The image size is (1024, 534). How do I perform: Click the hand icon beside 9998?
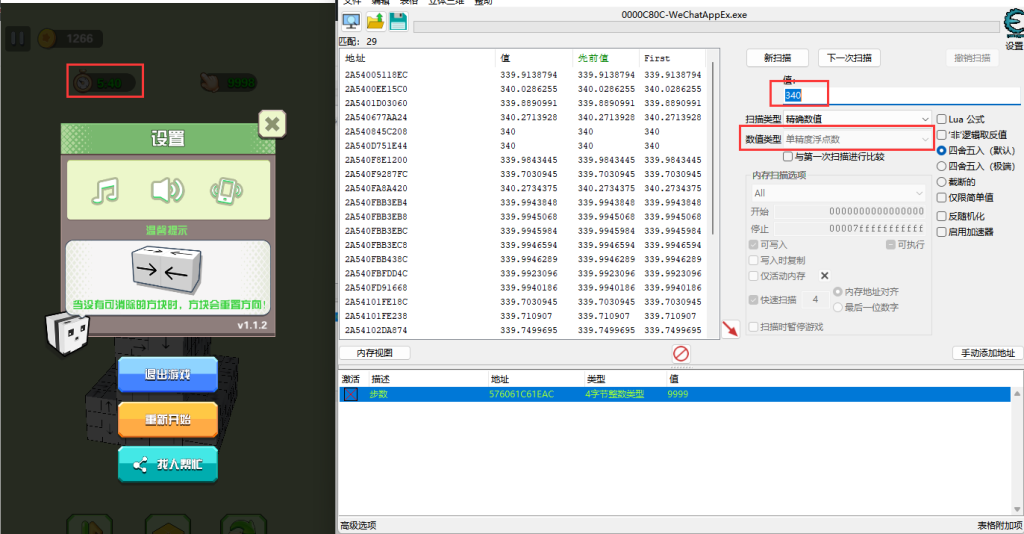pos(210,82)
